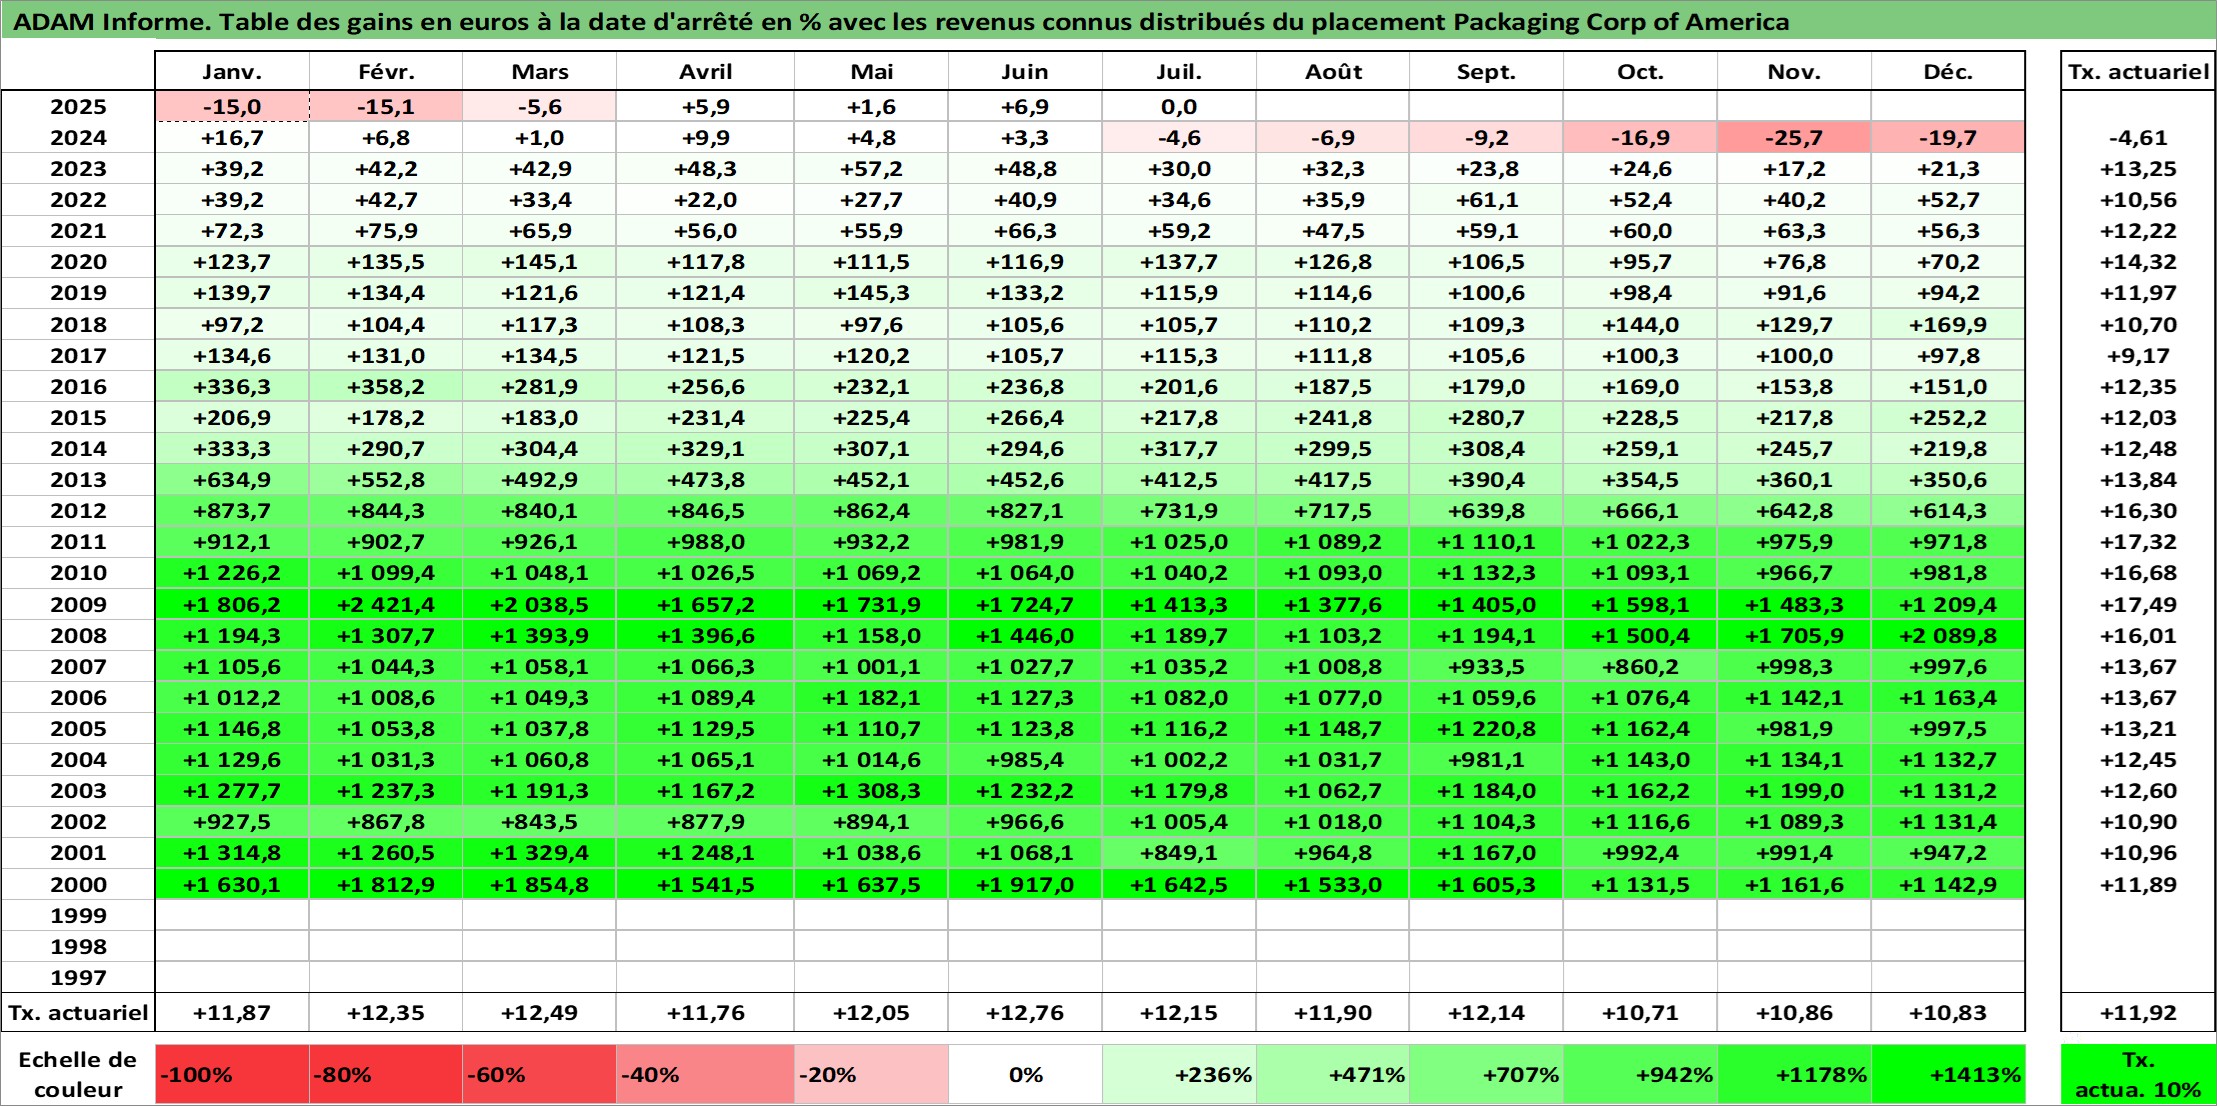Click the +1413% bright green swatch
This screenshot has height=1106, width=2217.
click(x=1948, y=1075)
